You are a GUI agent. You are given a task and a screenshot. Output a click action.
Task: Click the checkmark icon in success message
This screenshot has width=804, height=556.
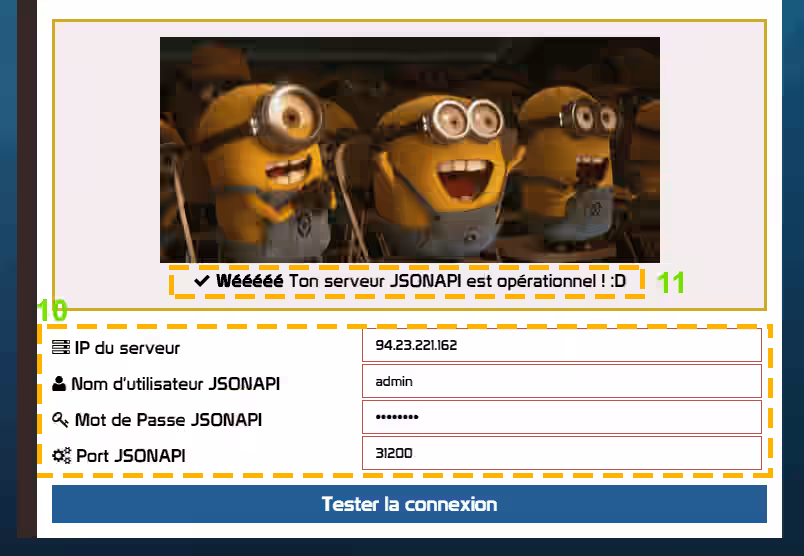coord(202,281)
